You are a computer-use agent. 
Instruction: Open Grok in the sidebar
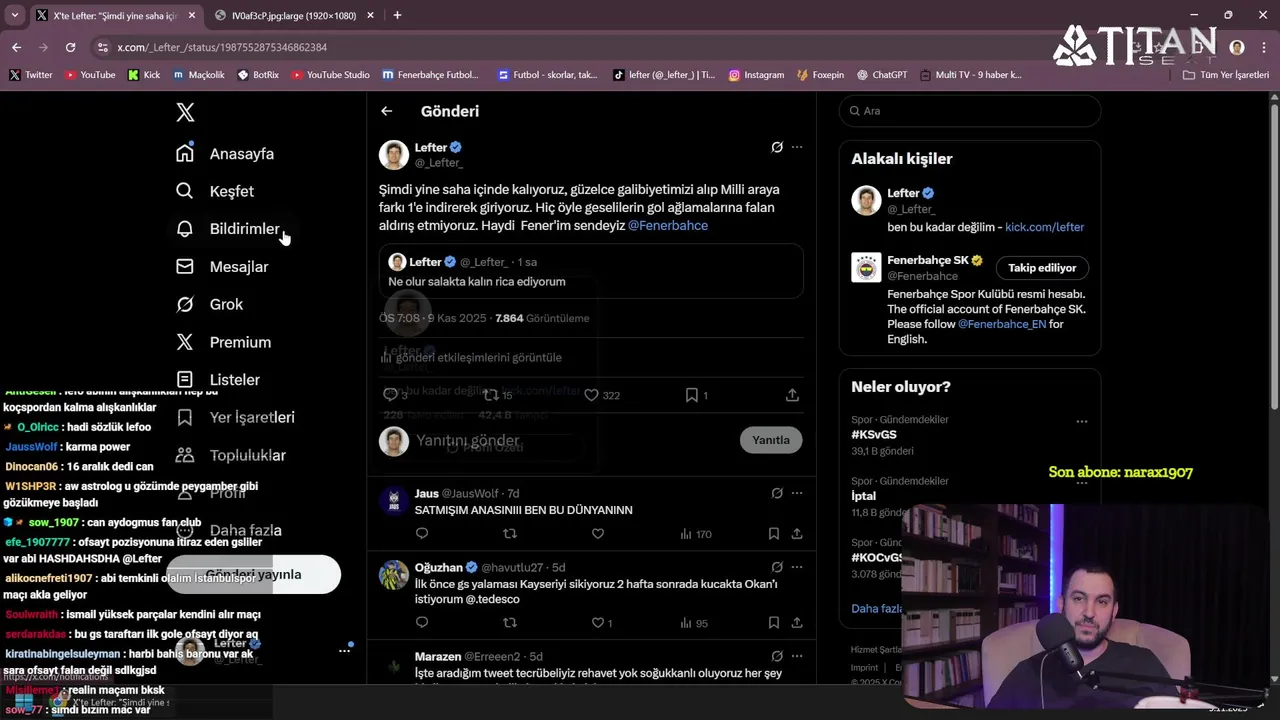[x=209, y=304]
